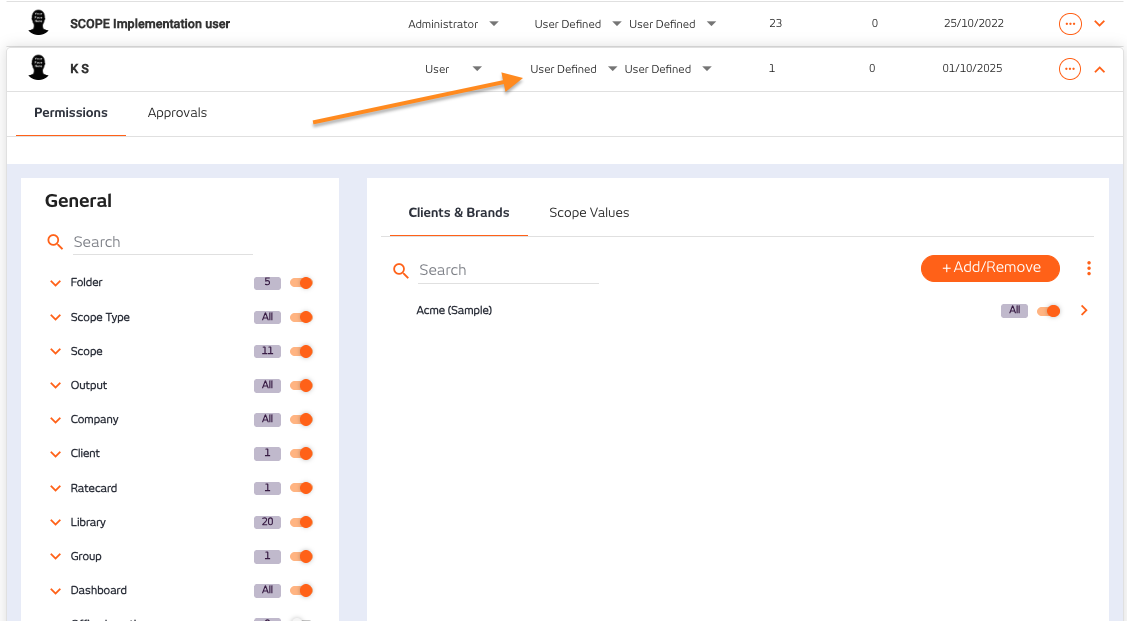Click the General permissions search field
The image size is (1127, 621).
160,242
